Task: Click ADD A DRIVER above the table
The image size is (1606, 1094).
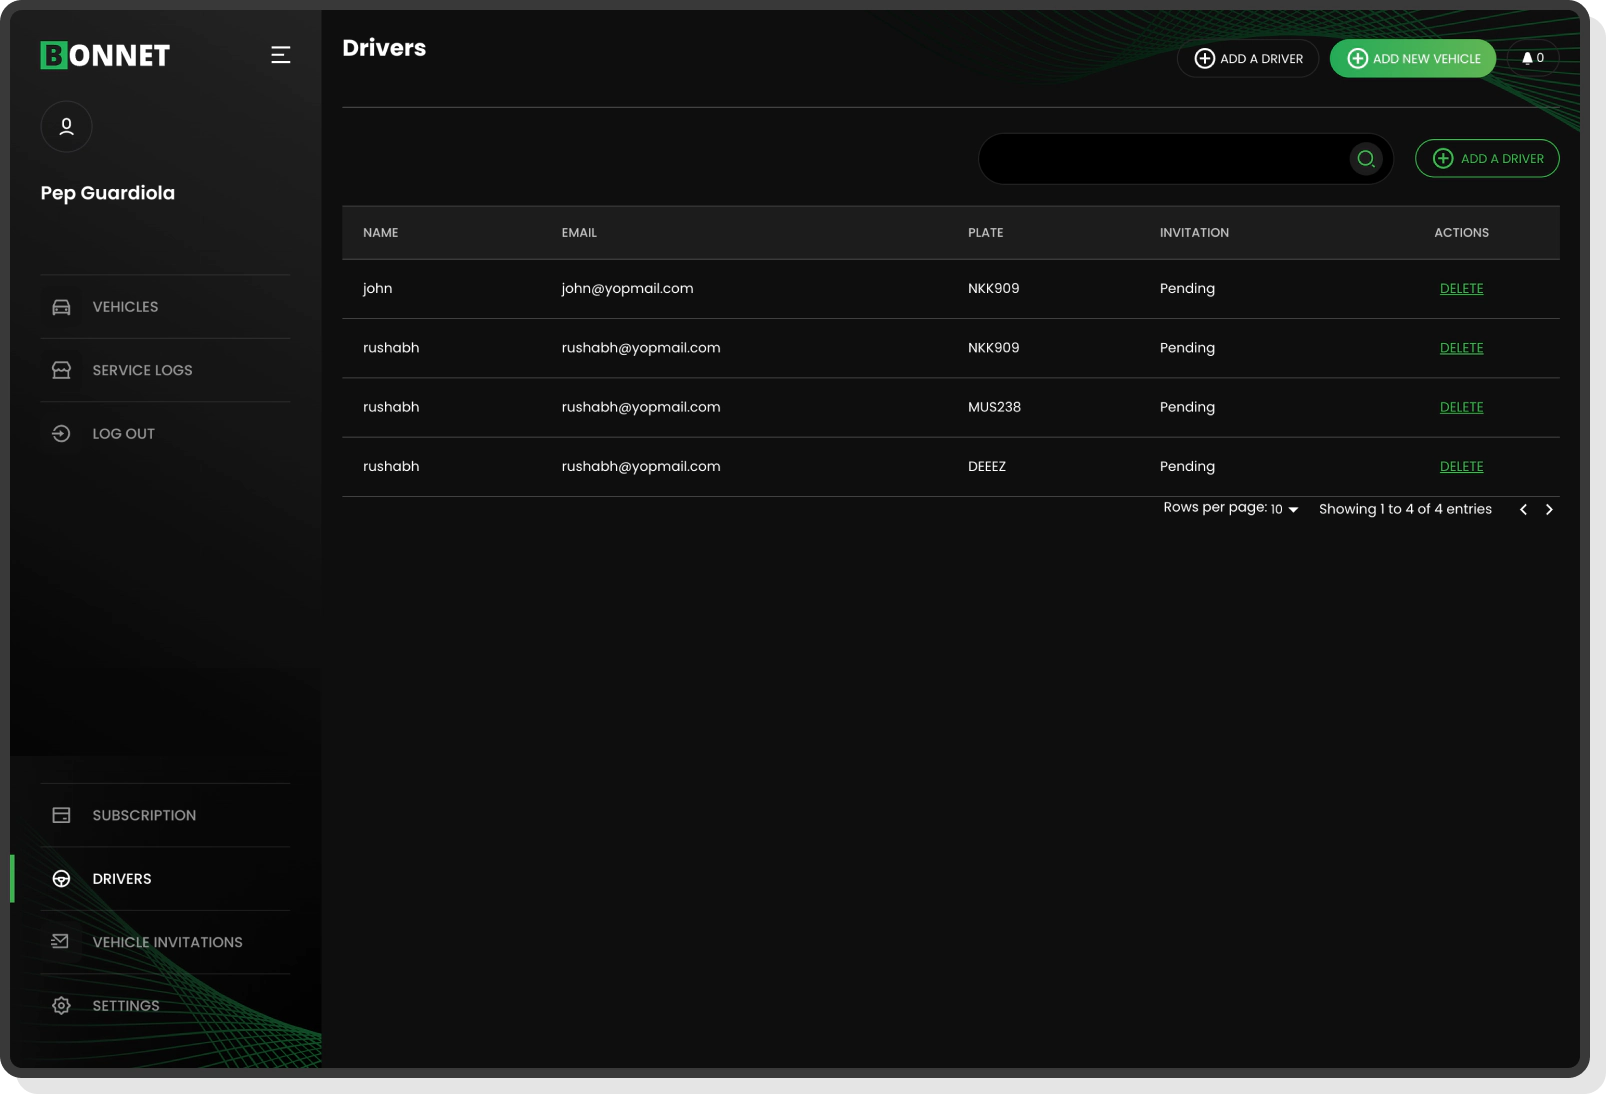Action: coord(1487,158)
